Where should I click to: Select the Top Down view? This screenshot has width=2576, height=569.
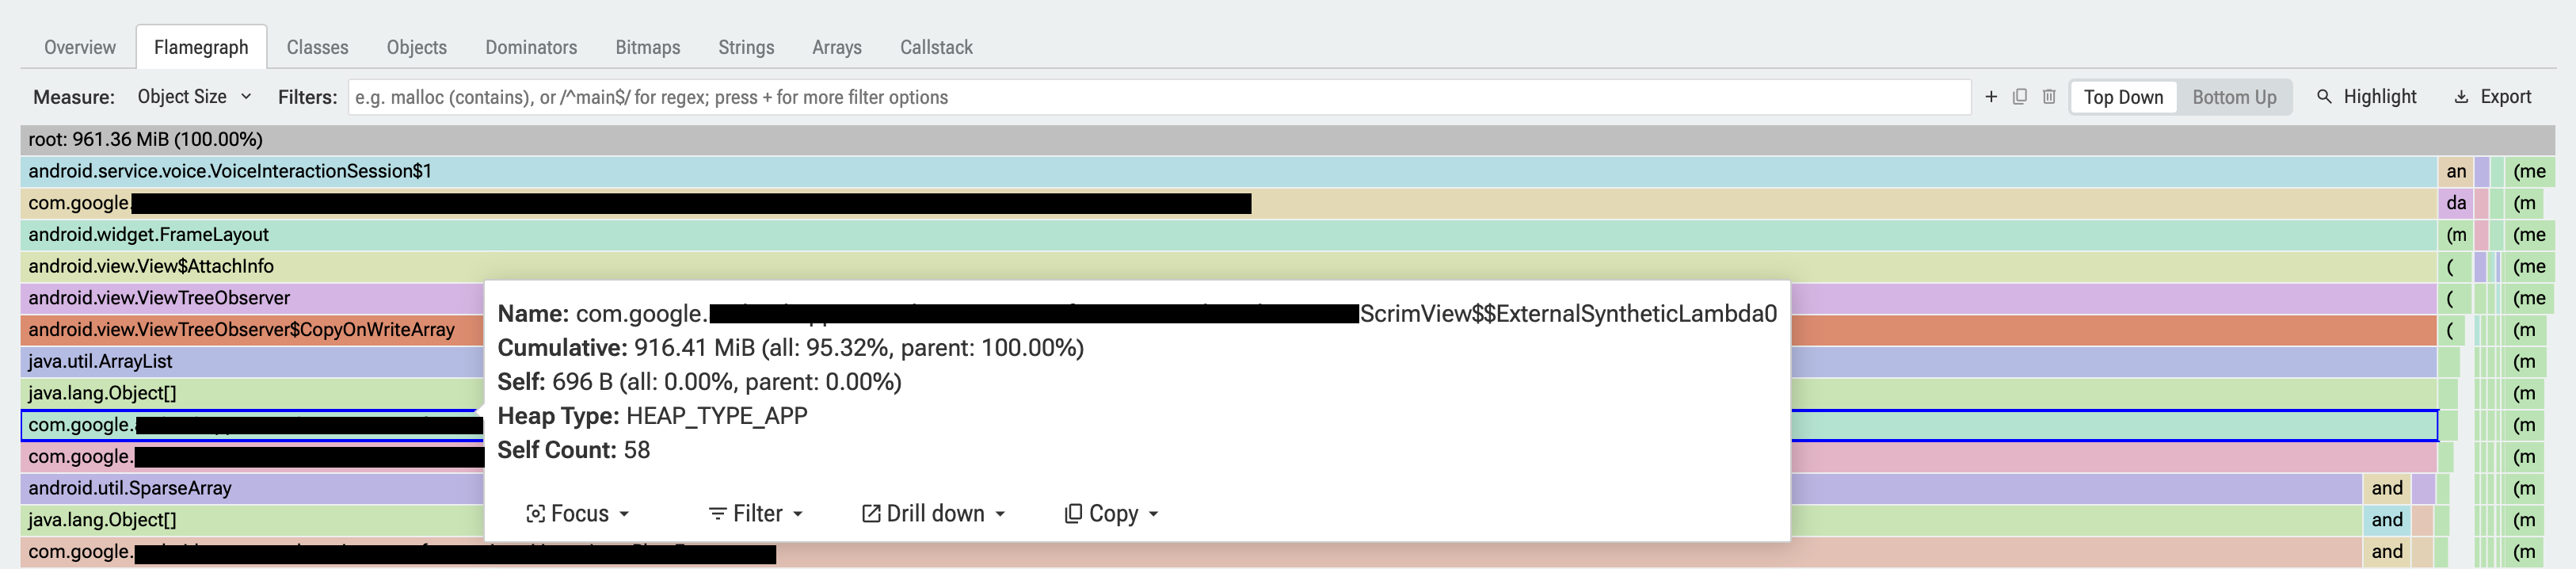(2123, 97)
